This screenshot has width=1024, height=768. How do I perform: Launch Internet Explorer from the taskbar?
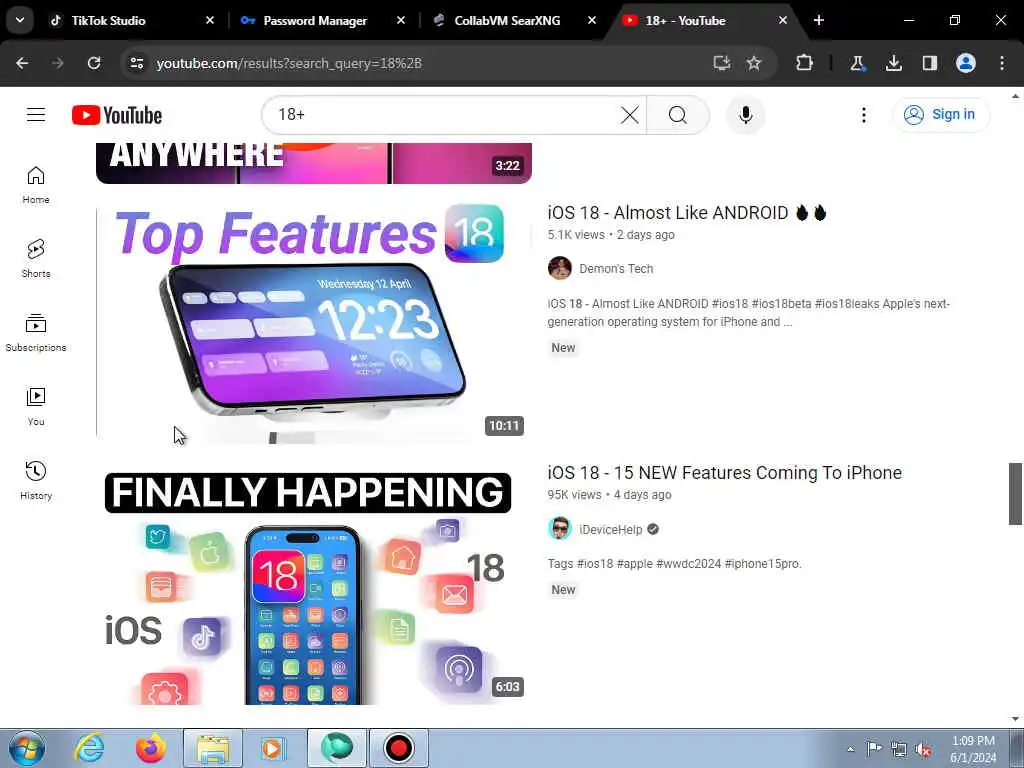point(89,748)
